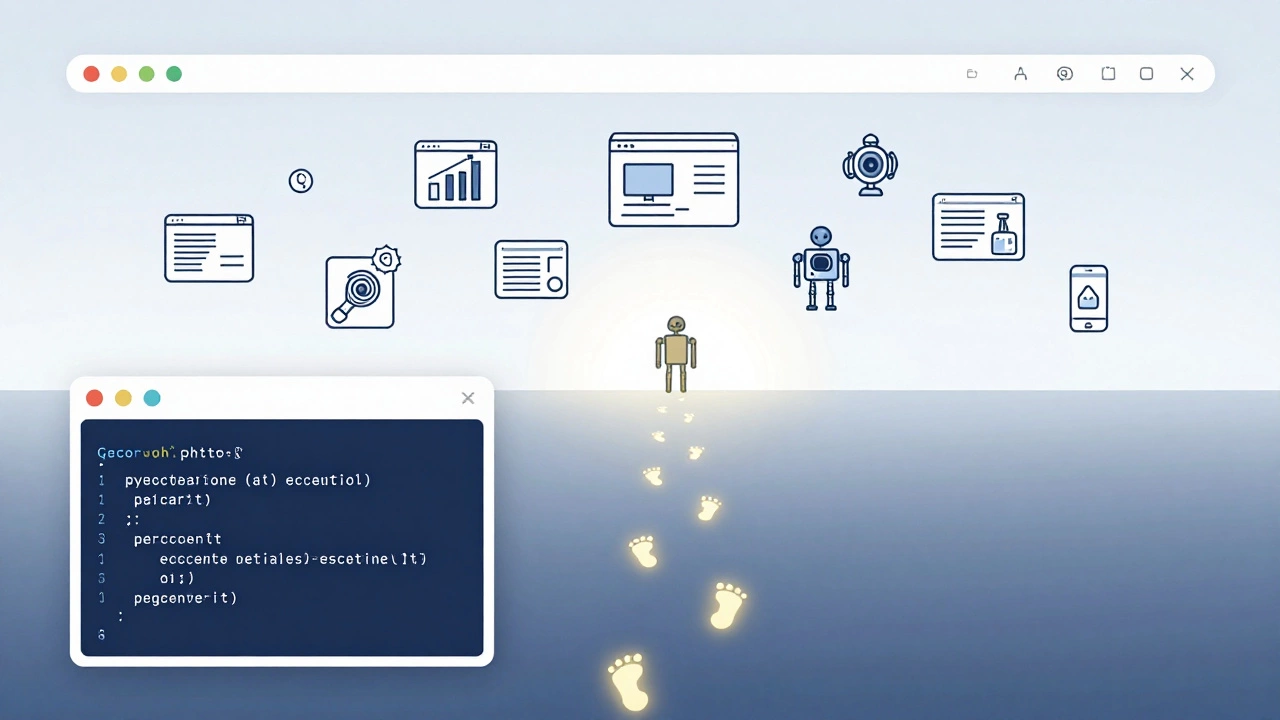This screenshot has width=1280, height=720.
Task: Open the bar chart analytics window icon
Action: click(455, 173)
